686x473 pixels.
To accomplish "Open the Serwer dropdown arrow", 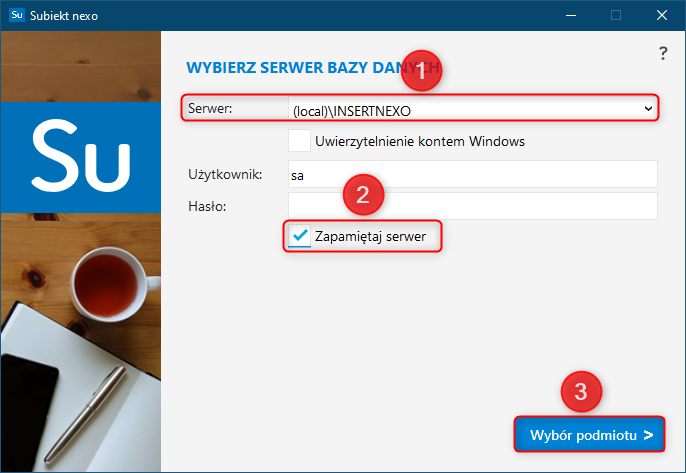I will (648, 109).
